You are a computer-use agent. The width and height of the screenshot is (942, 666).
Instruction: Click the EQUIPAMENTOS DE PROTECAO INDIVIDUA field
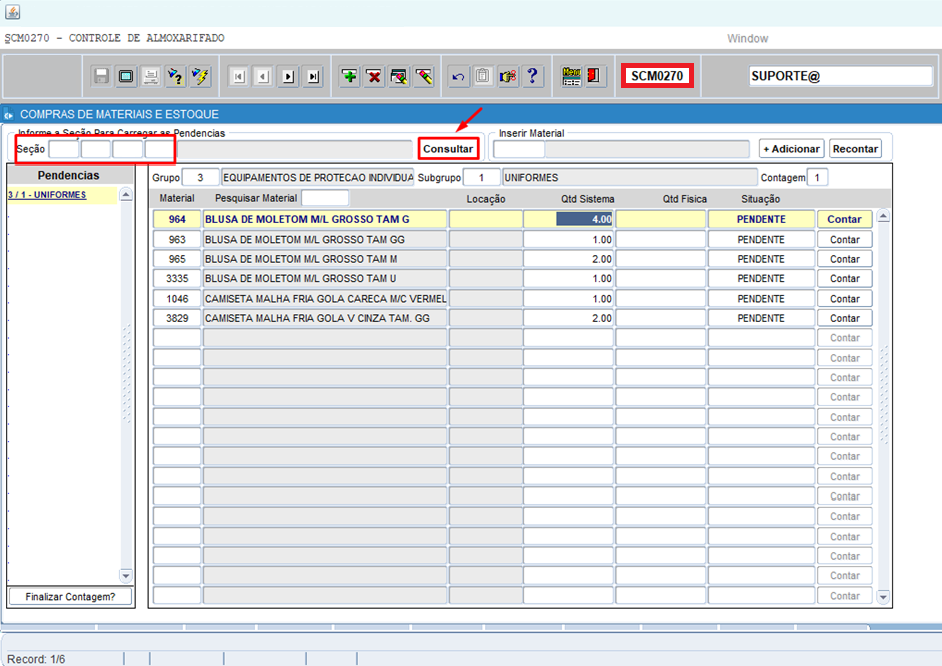[317, 178]
